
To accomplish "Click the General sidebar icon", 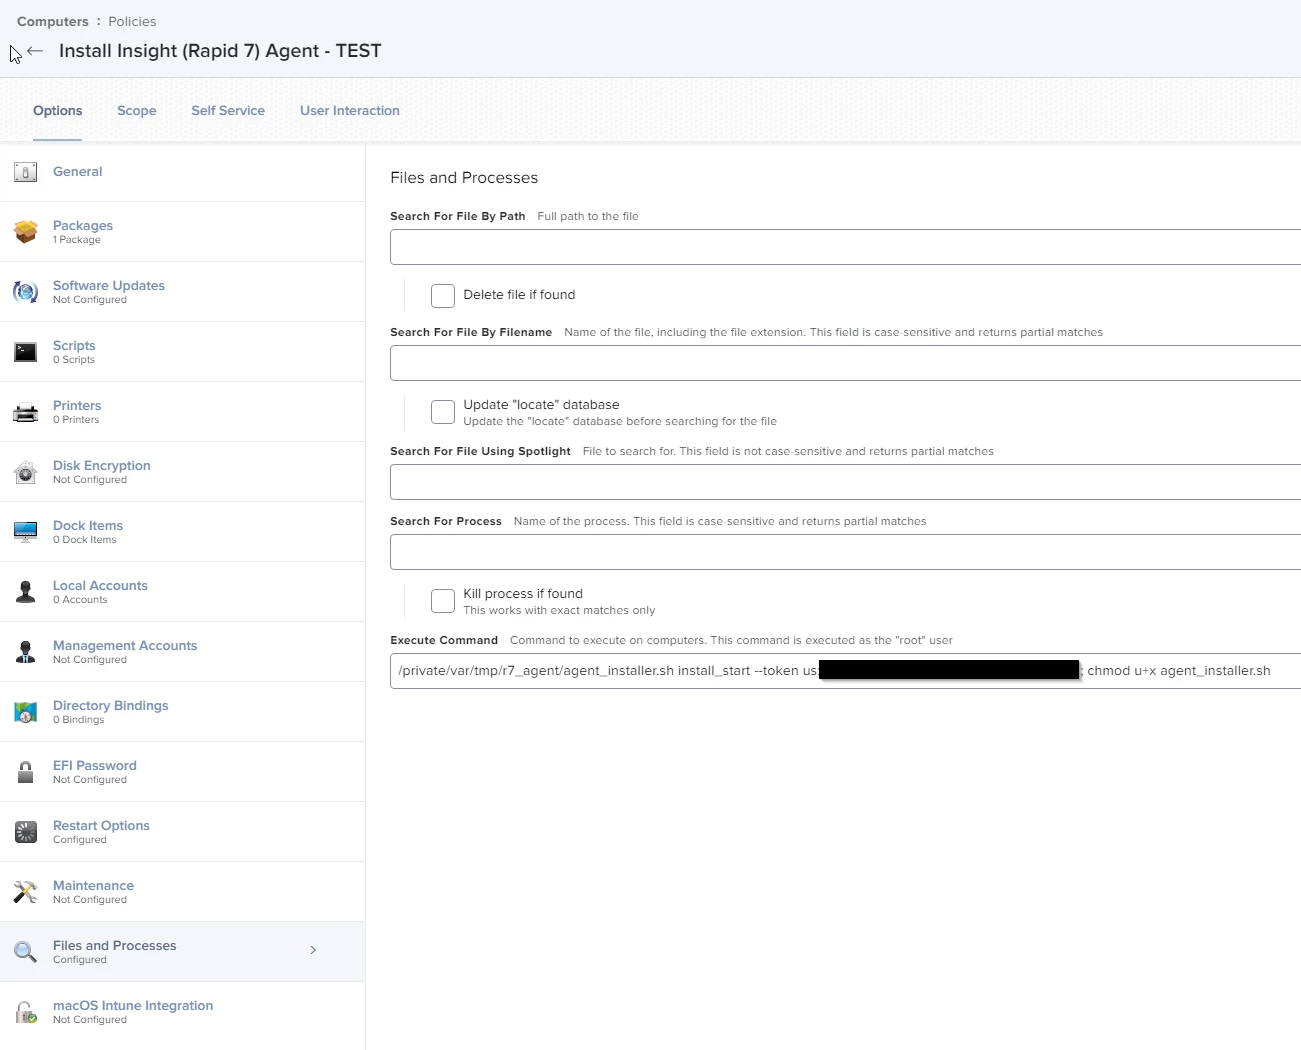I will [26, 172].
